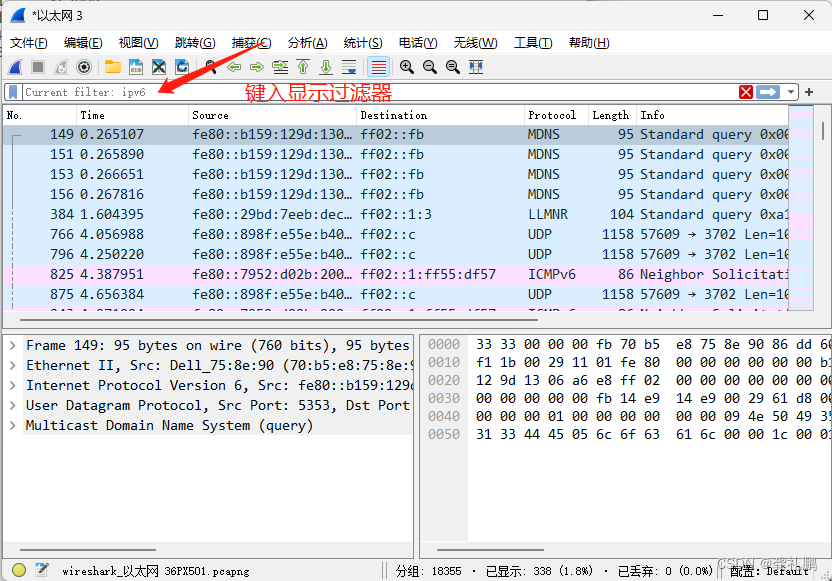Sort by Destination column header

click(x=440, y=115)
